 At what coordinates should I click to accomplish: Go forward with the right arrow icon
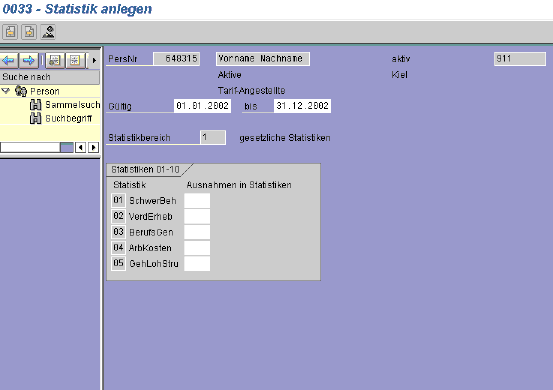(29, 61)
